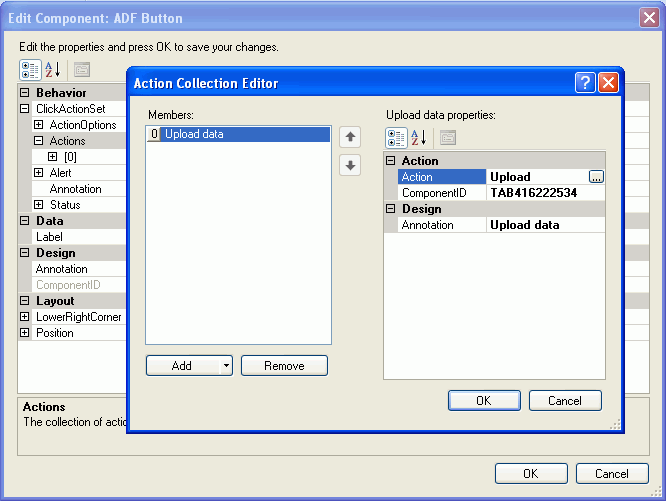Select the ComponentID row in Upload data properties
666x501 pixels.
[442, 193]
